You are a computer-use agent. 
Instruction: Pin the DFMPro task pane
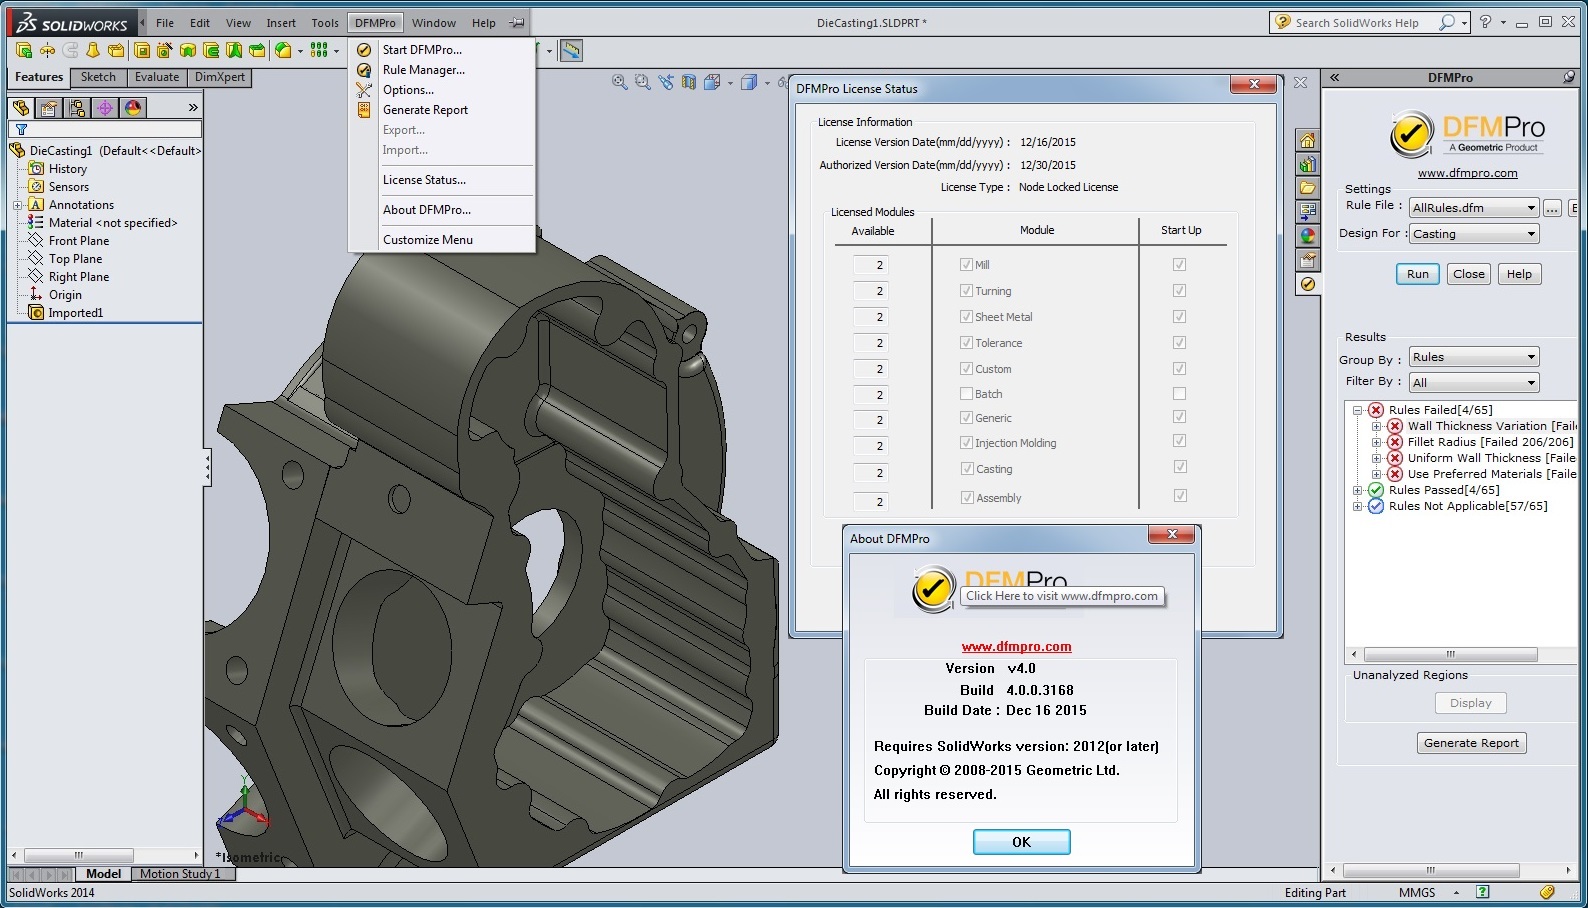(x=1569, y=77)
